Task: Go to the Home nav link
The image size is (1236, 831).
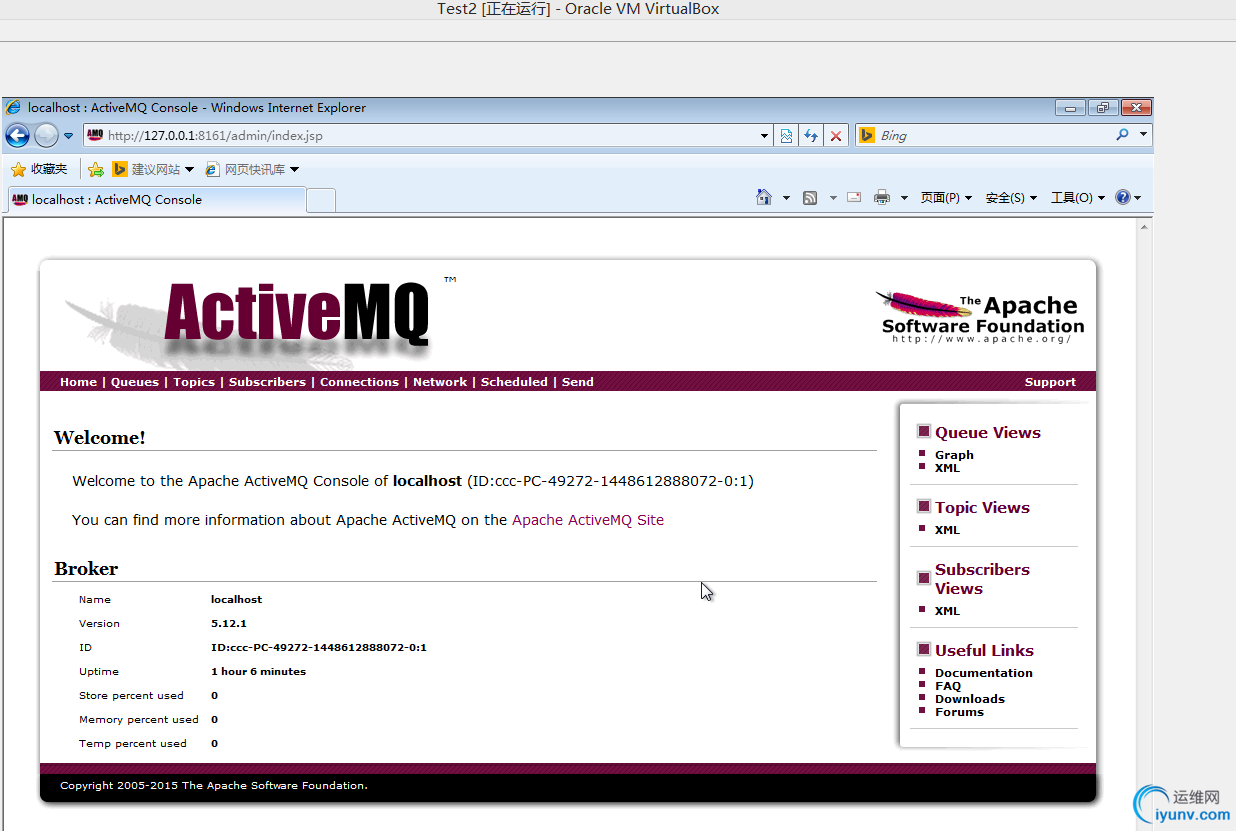Action: 78,382
